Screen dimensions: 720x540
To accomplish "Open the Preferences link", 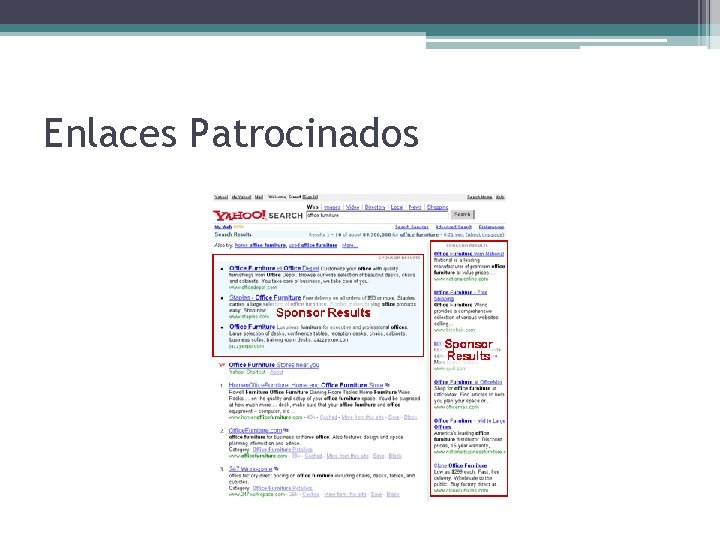I will click(491, 227).
